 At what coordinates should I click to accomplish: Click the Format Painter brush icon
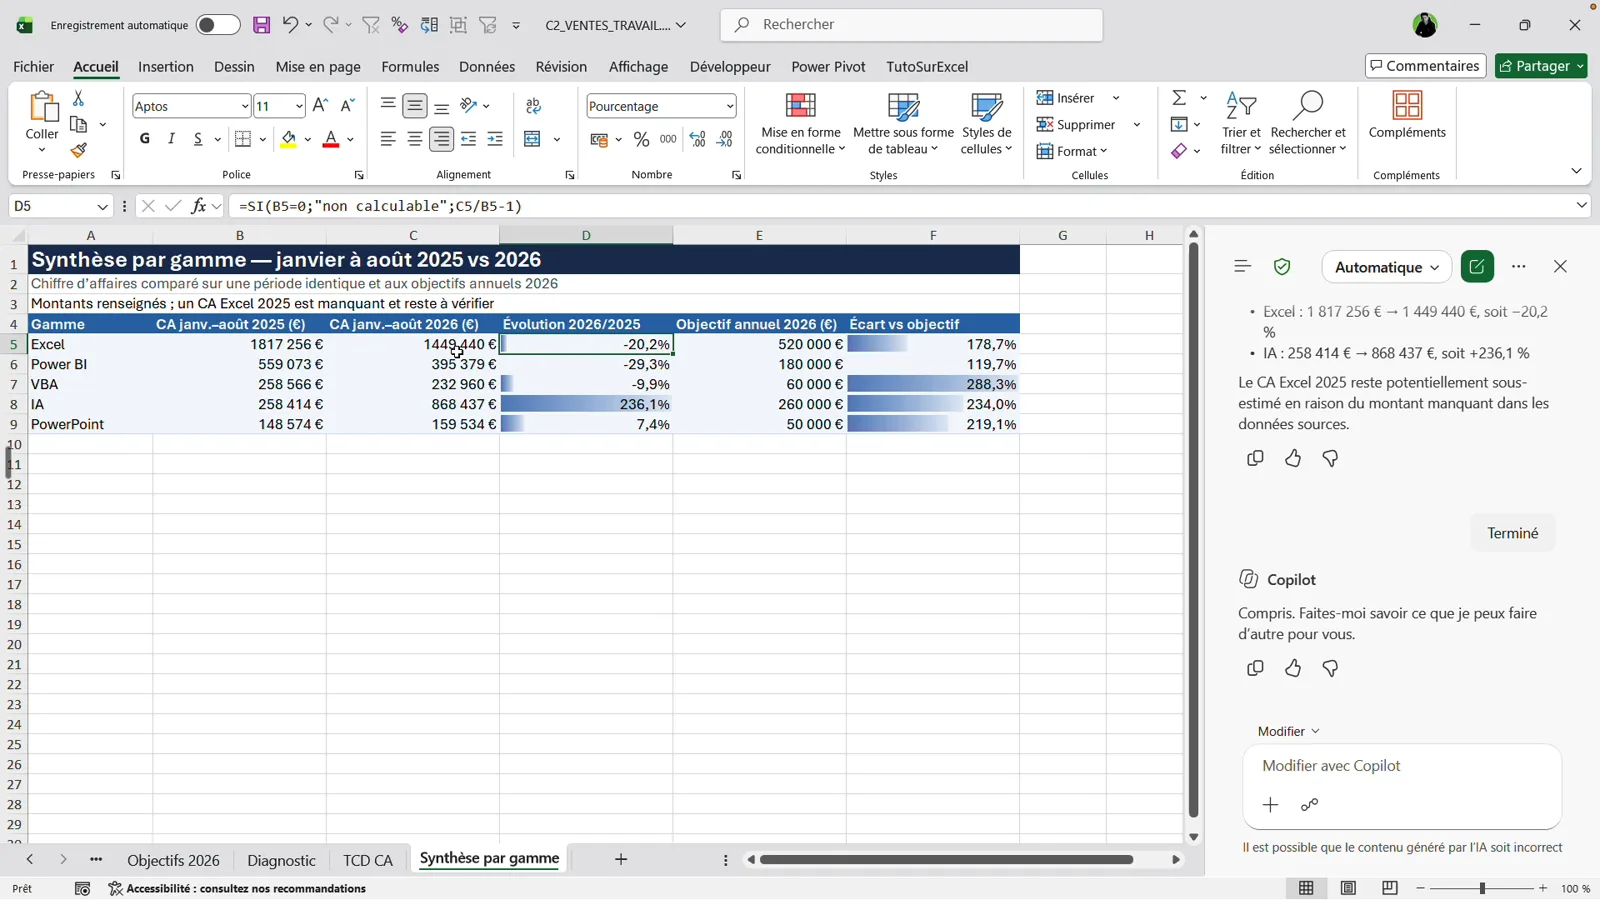point(79,150)
